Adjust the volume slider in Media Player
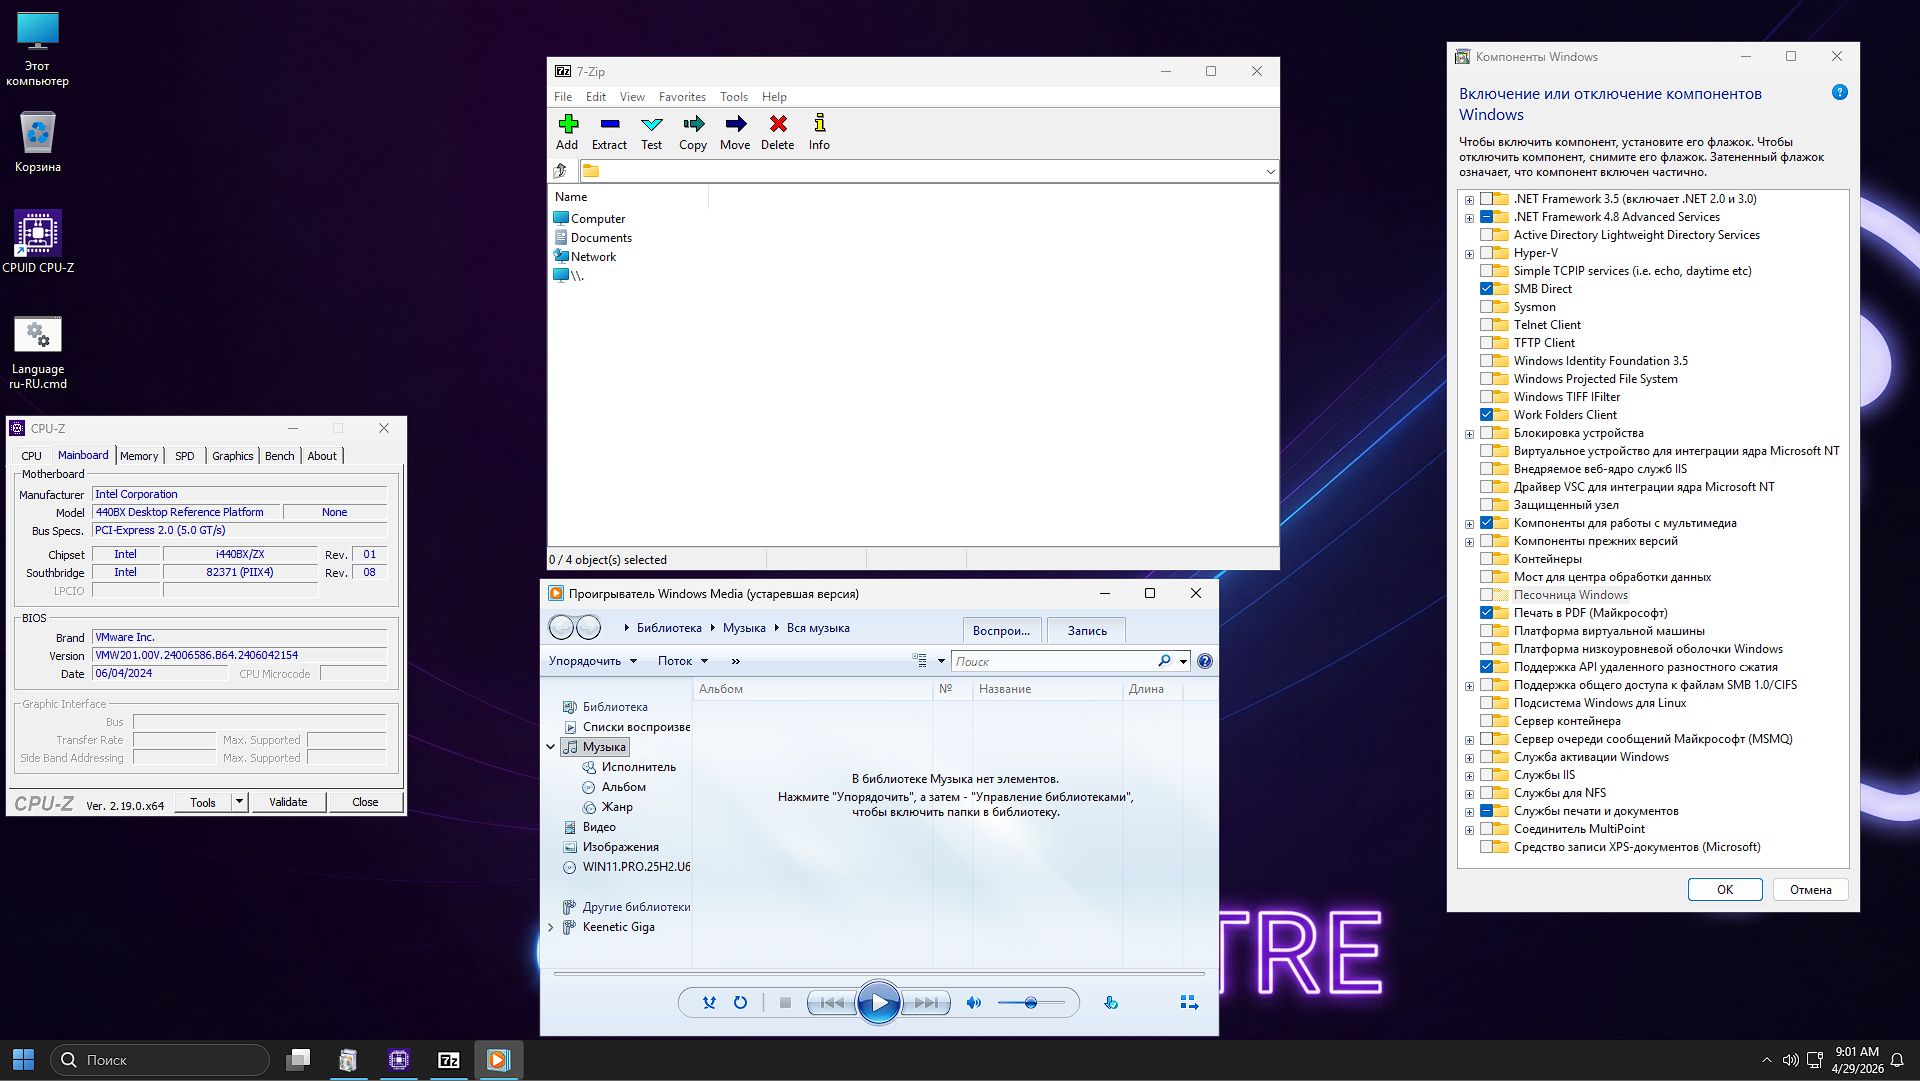The width and height of the screenshot is (1920, 1081). [x=1032, y=1002]
